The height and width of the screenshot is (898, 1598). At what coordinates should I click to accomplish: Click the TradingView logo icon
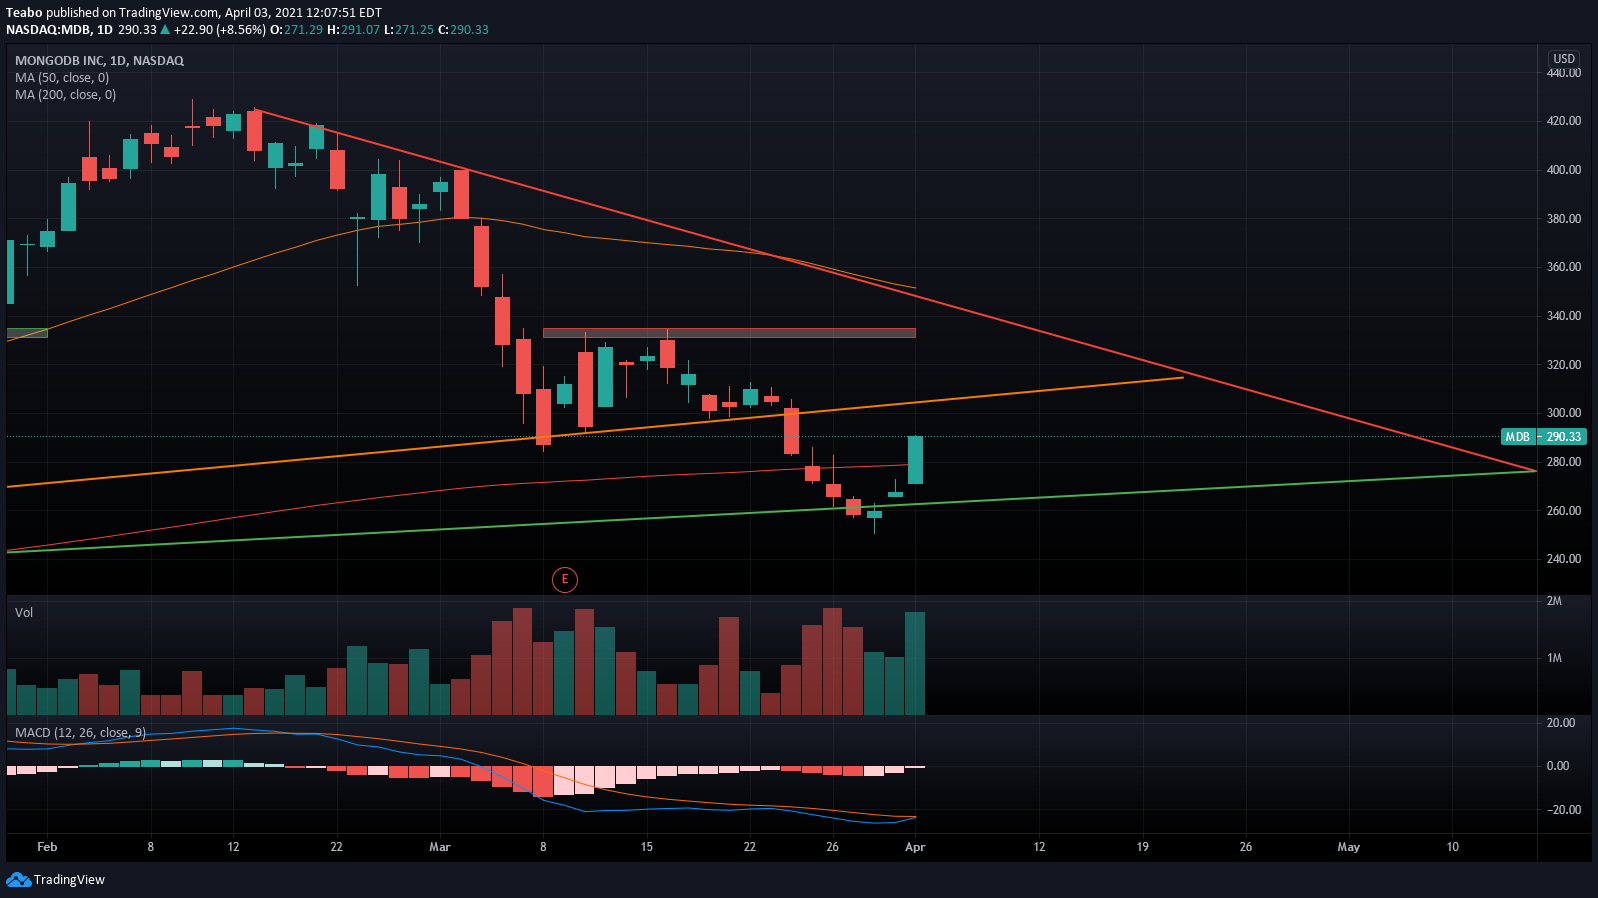tap(18, 880)
